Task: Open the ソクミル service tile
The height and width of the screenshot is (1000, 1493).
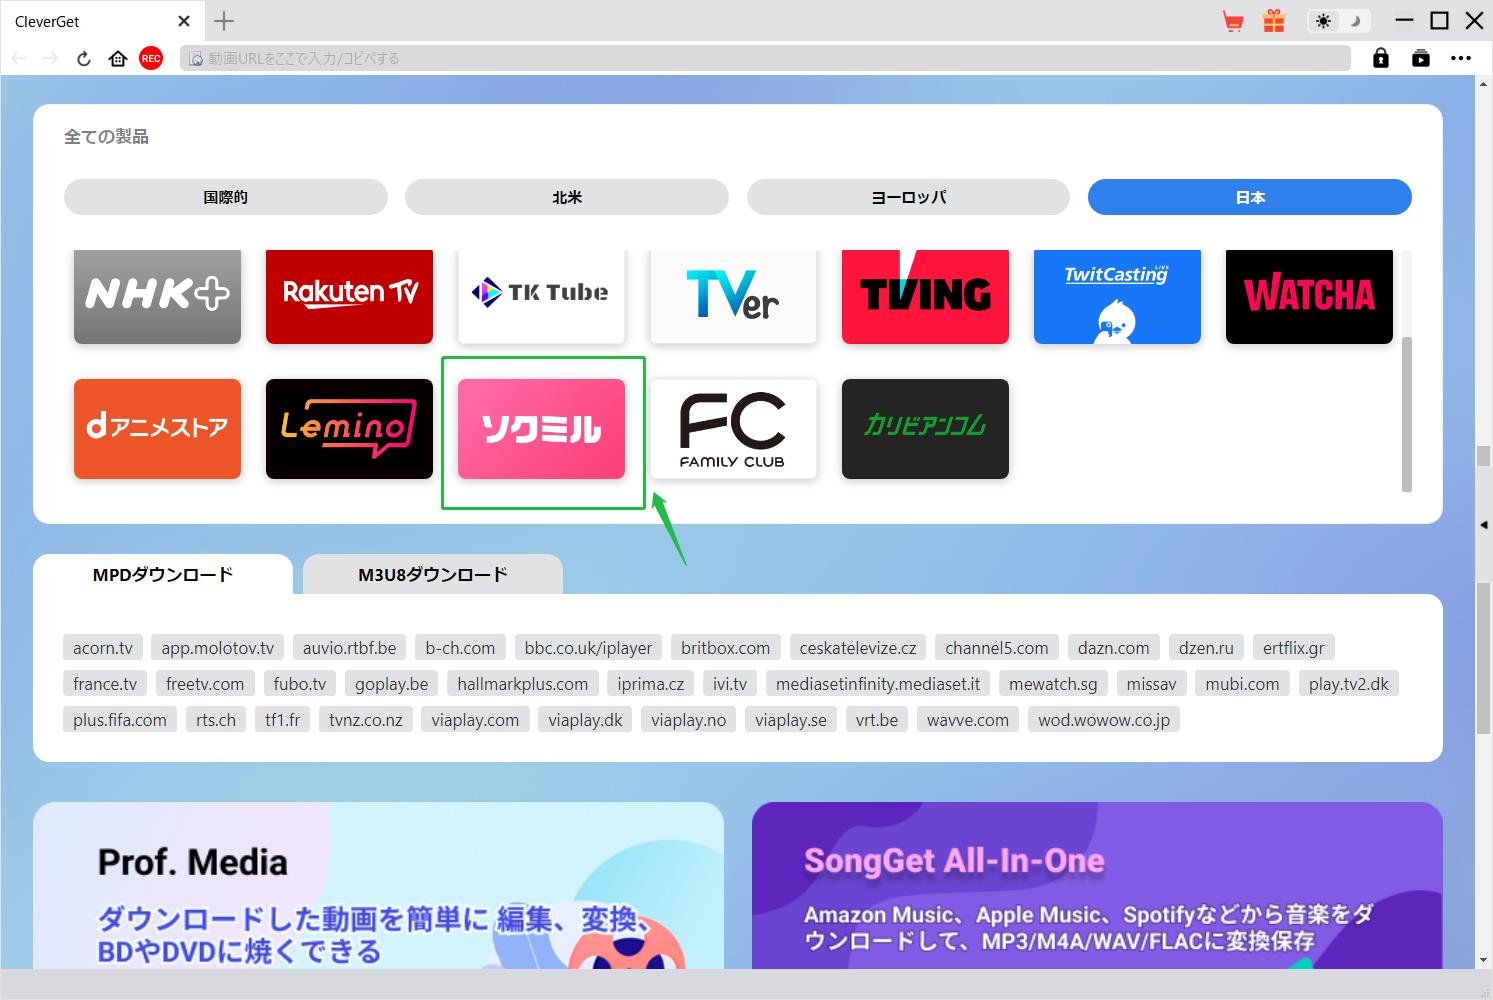Action: (x=541, y=429)
